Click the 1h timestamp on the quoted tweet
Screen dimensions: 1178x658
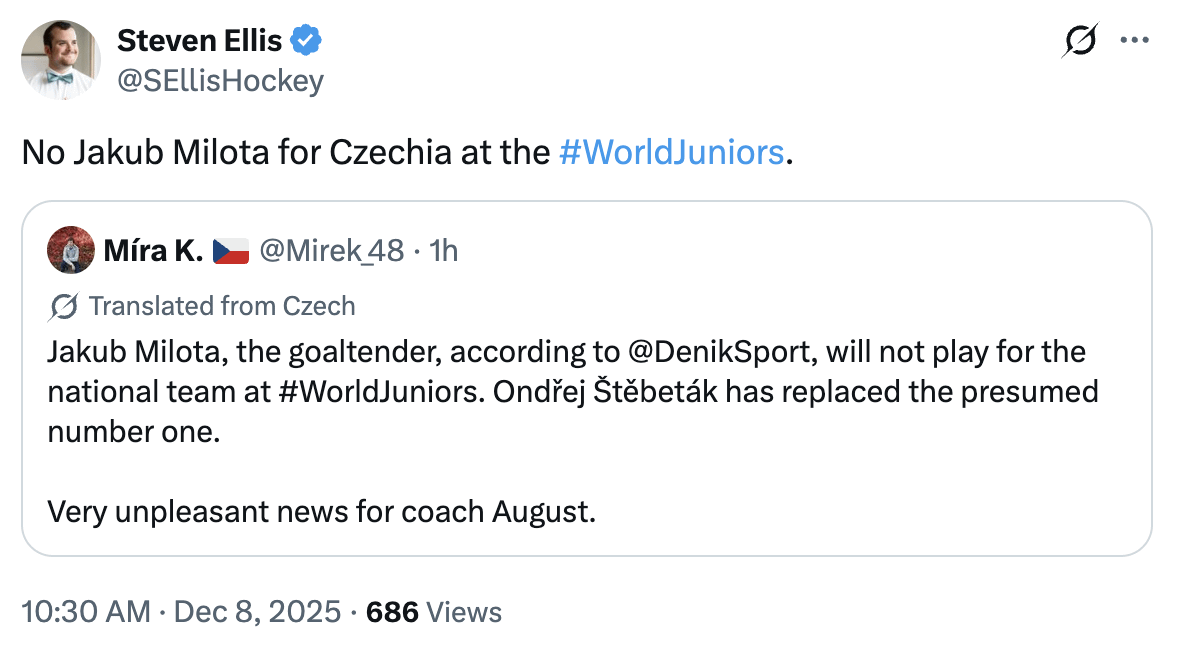[x=441, y=250]
